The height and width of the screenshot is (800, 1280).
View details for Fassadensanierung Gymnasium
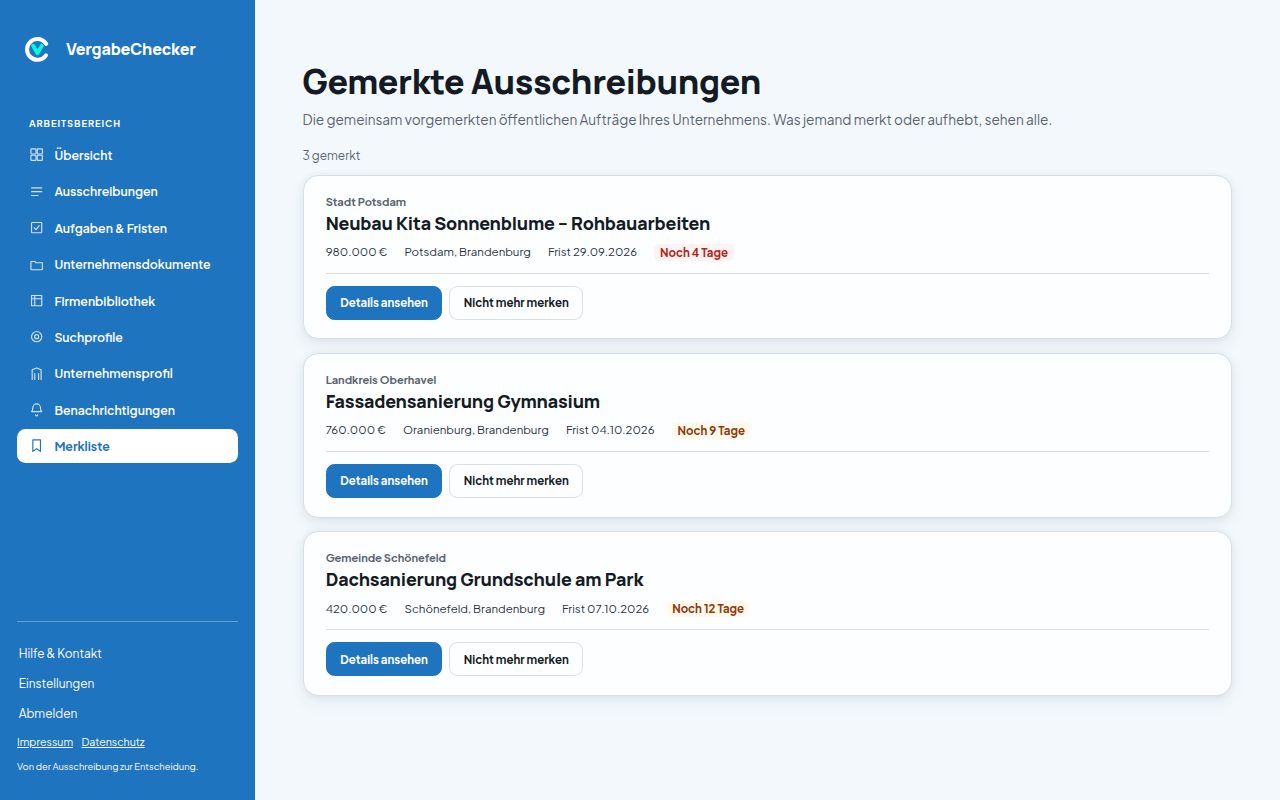point(384,481)
